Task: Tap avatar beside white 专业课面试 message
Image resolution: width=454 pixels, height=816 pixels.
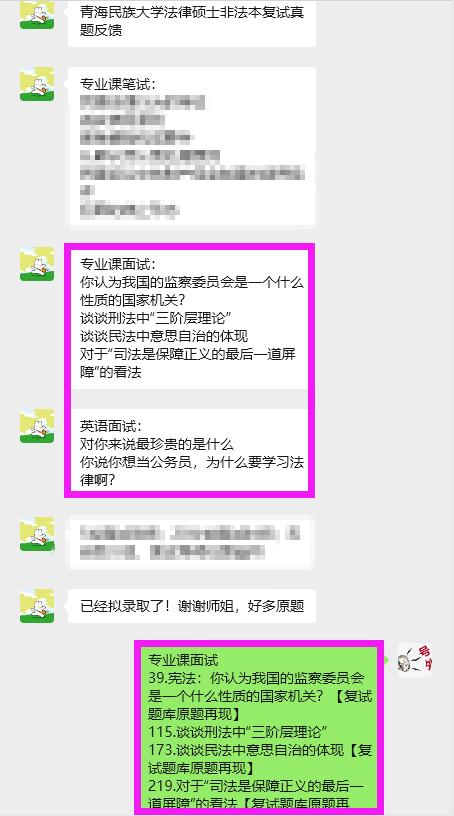Action: coord(37,264)
